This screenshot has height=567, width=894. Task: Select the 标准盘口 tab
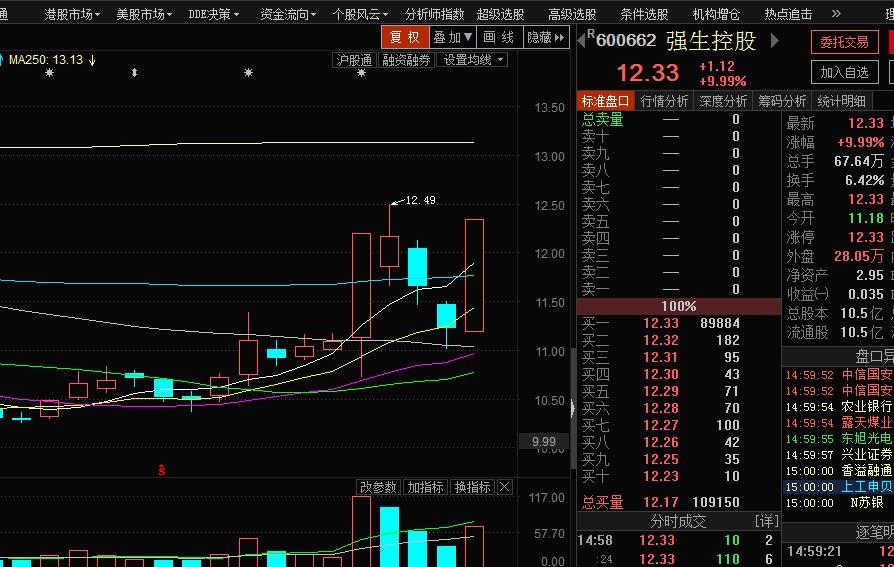[605, 101]
